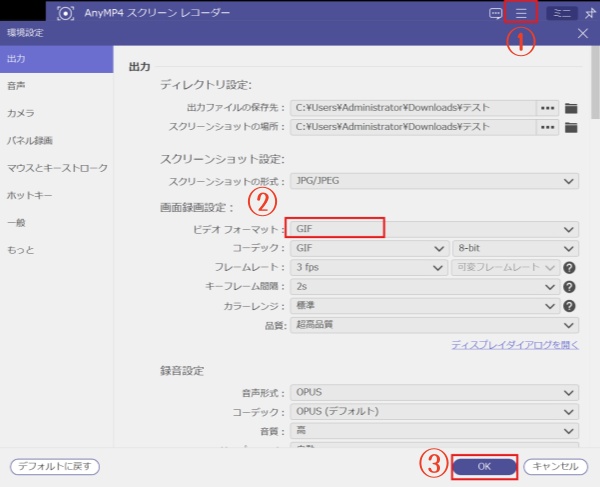Expand the ビデオフォーマット GIF dropdown

coord(434,229)
